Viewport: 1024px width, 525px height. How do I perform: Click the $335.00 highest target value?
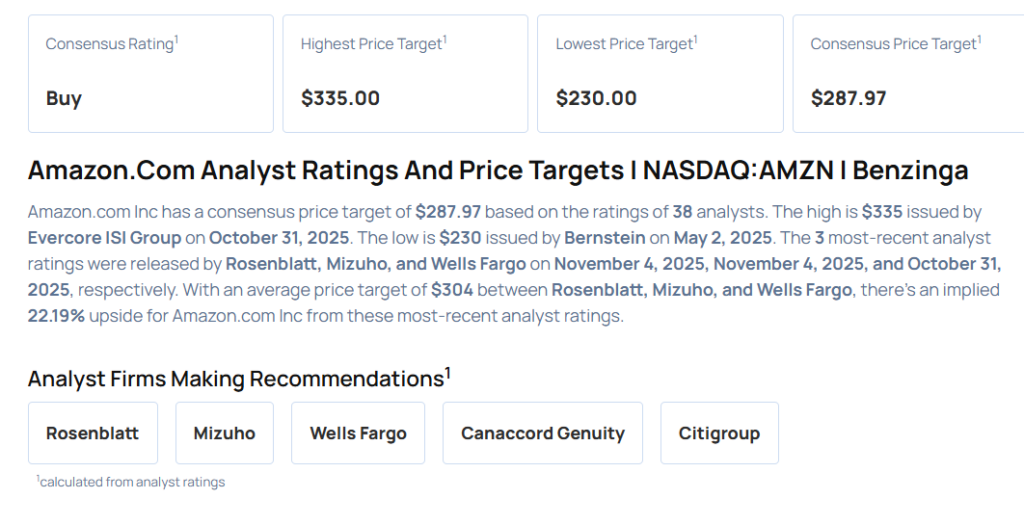[x=340, y=98]
